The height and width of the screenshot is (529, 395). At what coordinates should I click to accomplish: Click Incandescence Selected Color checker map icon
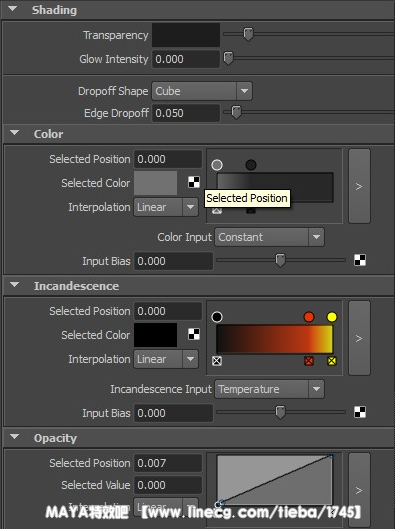[194, 334]
